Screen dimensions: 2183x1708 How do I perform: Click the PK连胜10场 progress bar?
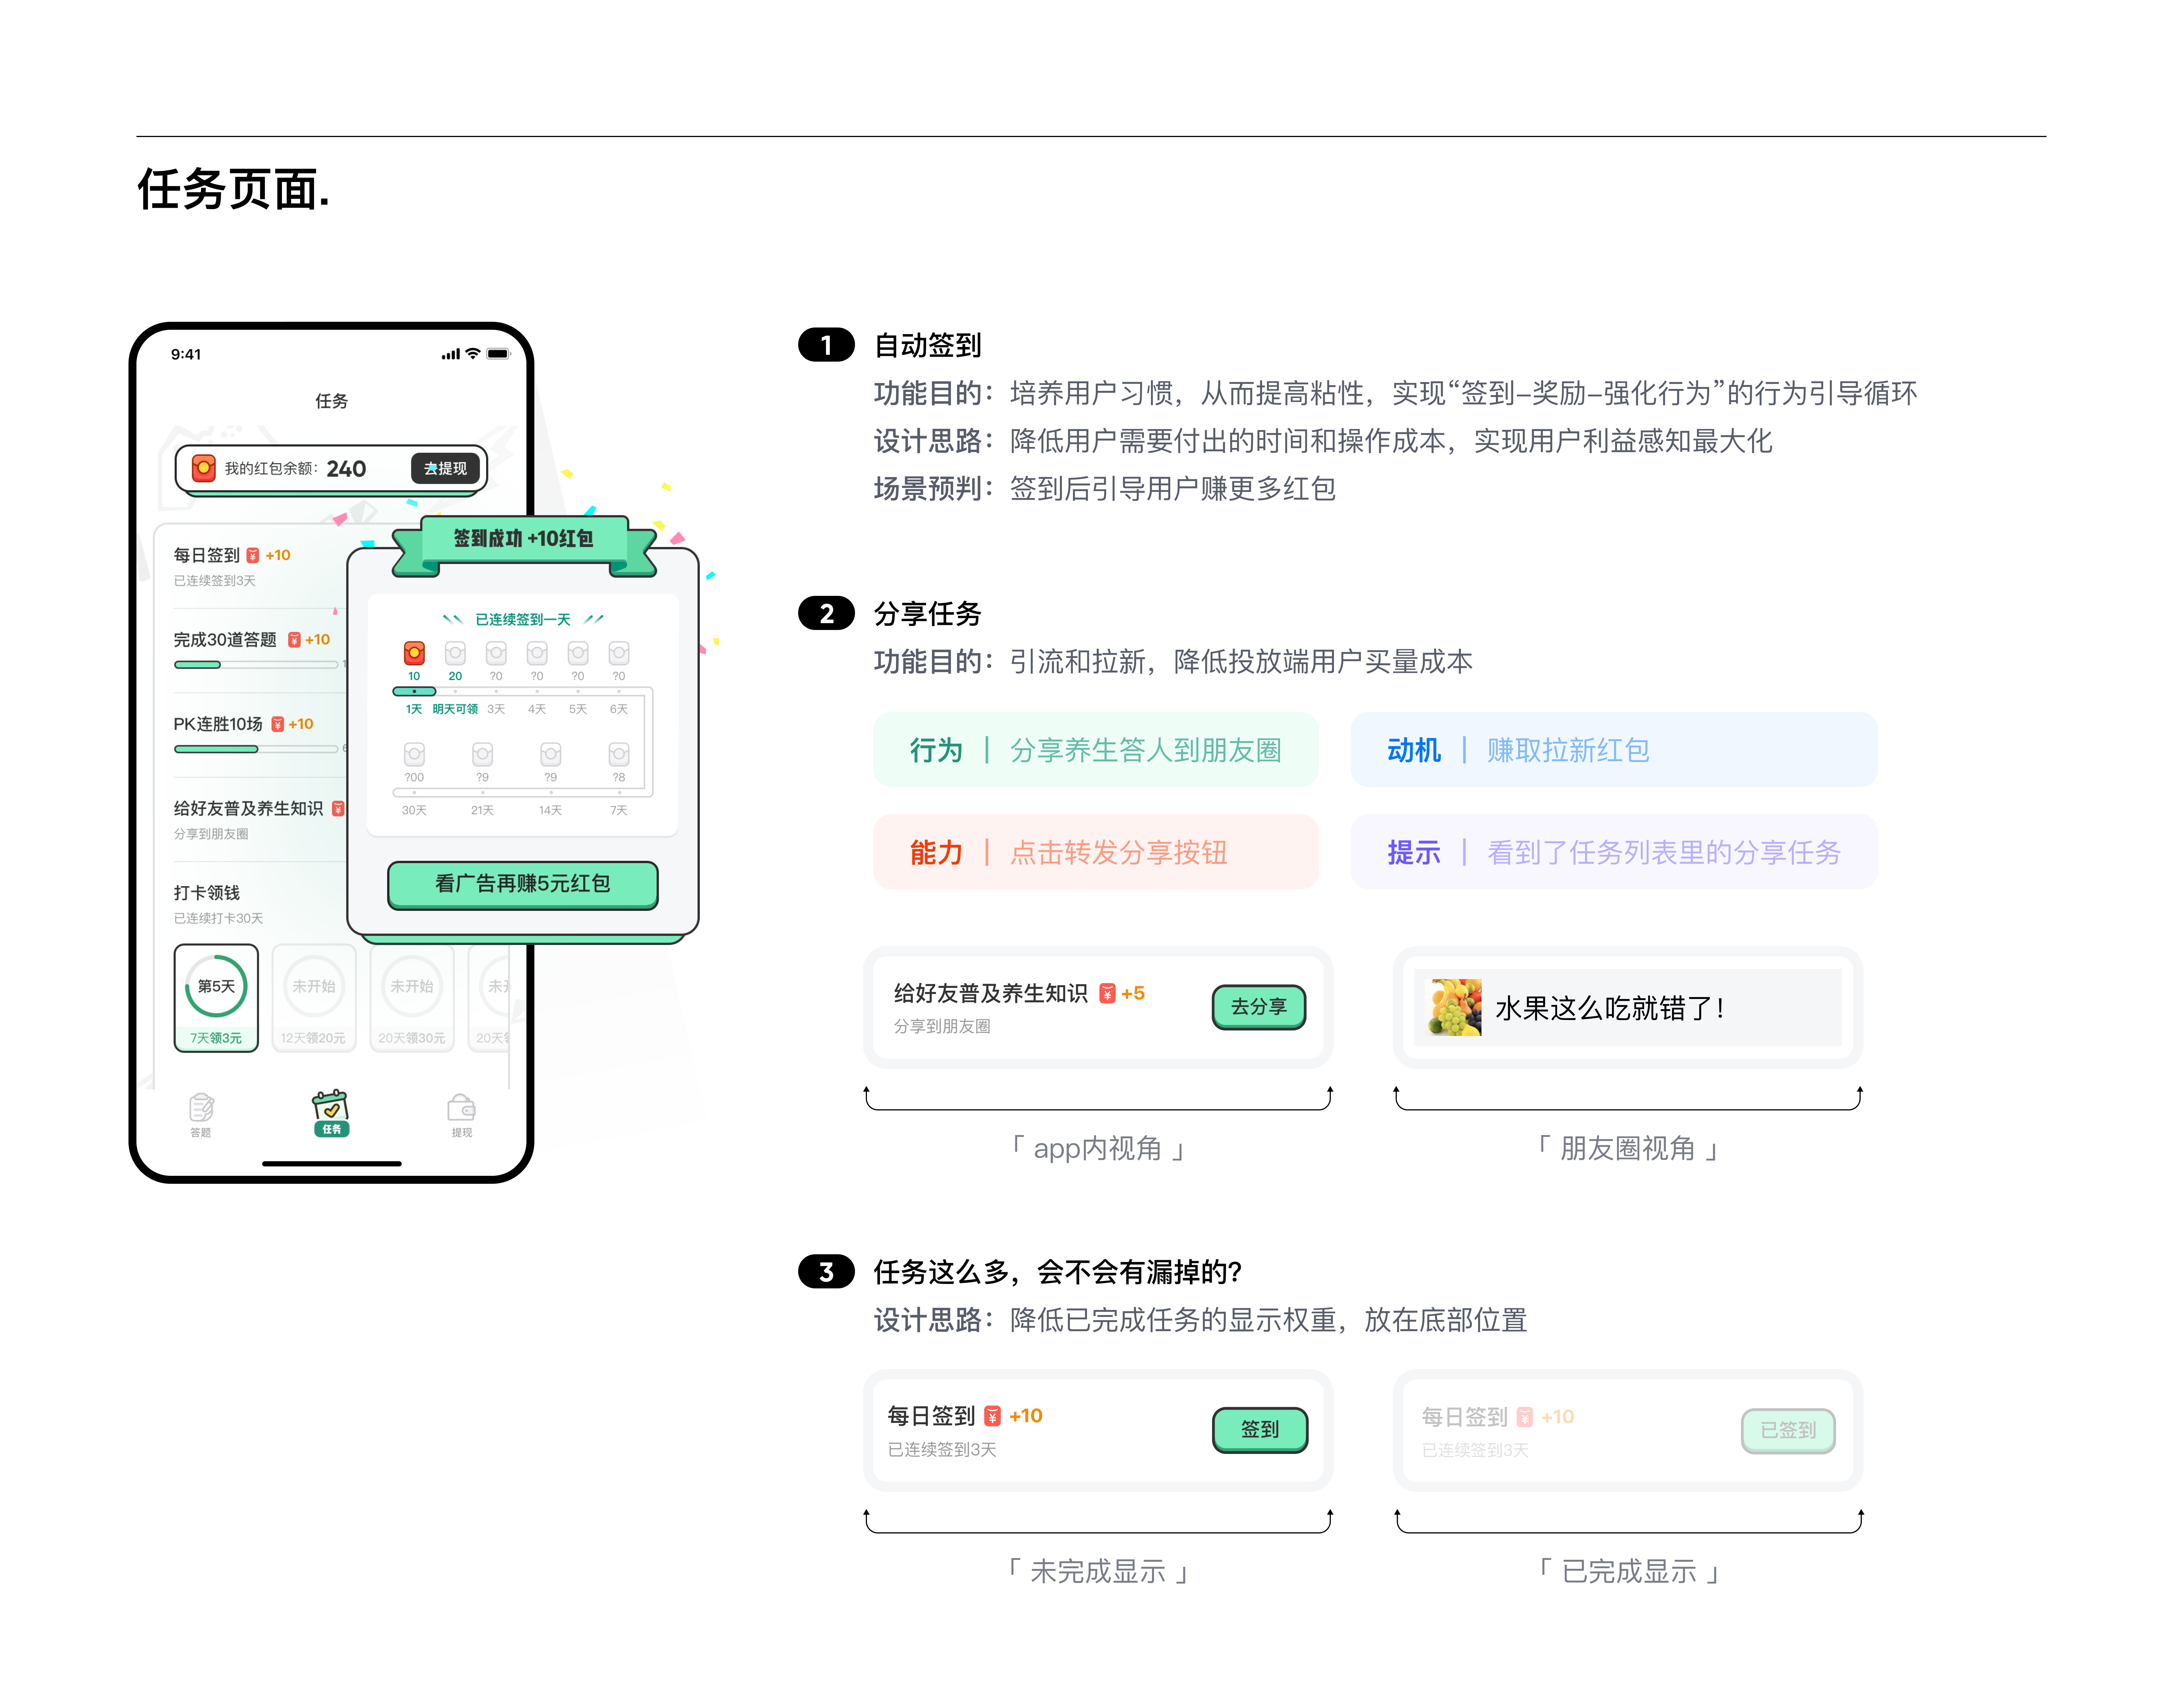[256, 749]
